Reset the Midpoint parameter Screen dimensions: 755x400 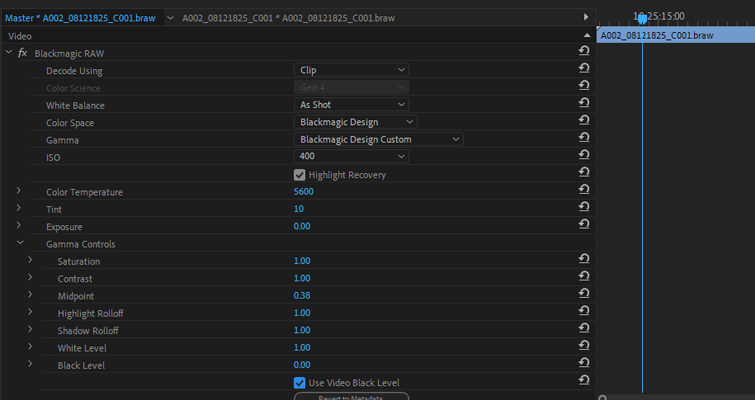click(x=583, y=296)
